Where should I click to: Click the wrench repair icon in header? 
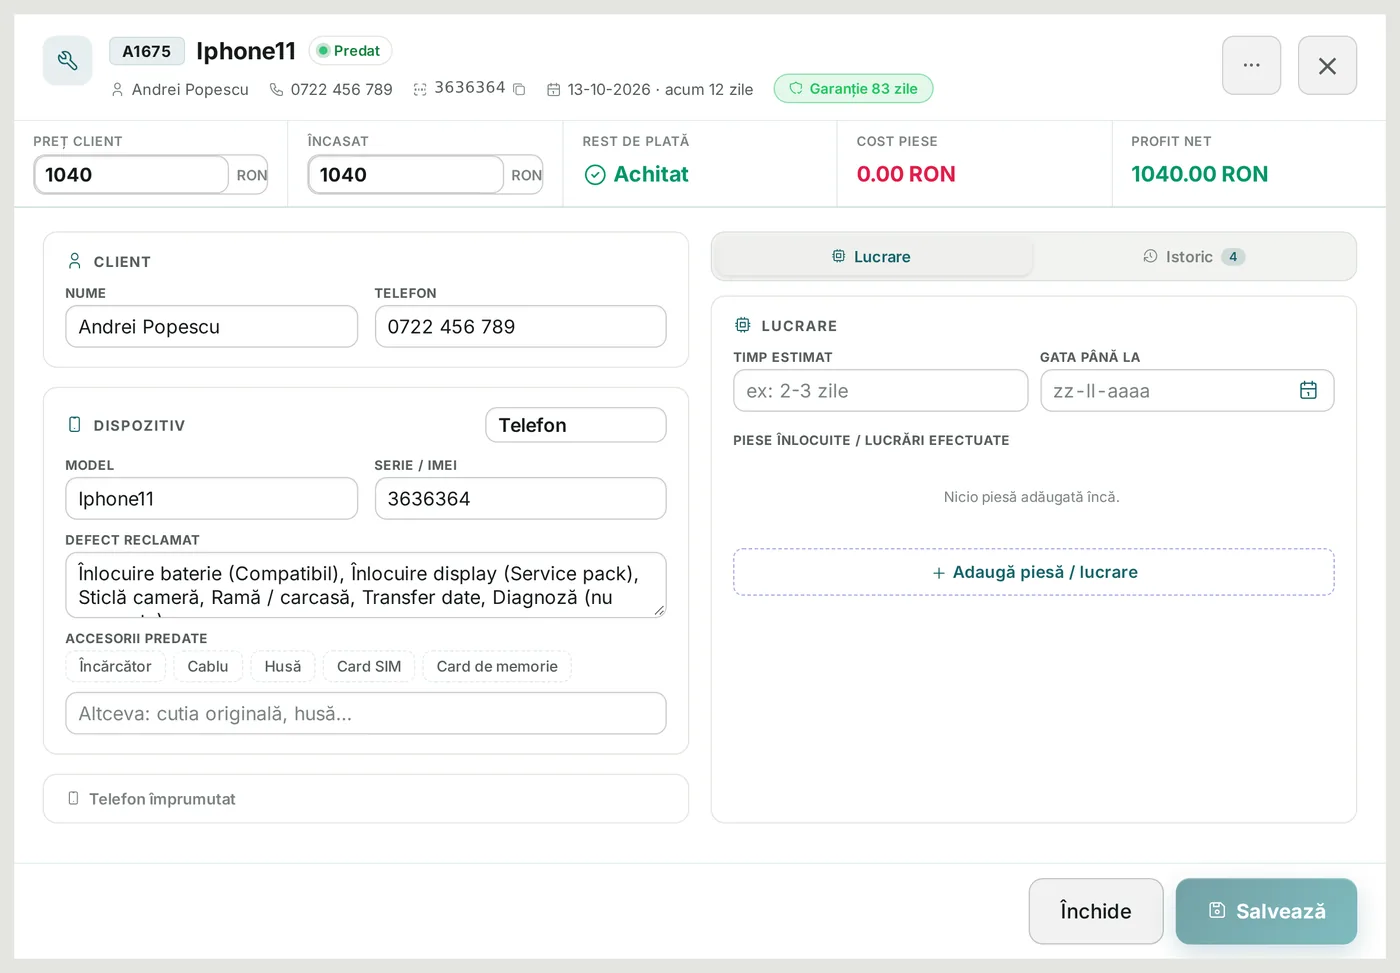(68, 61)
